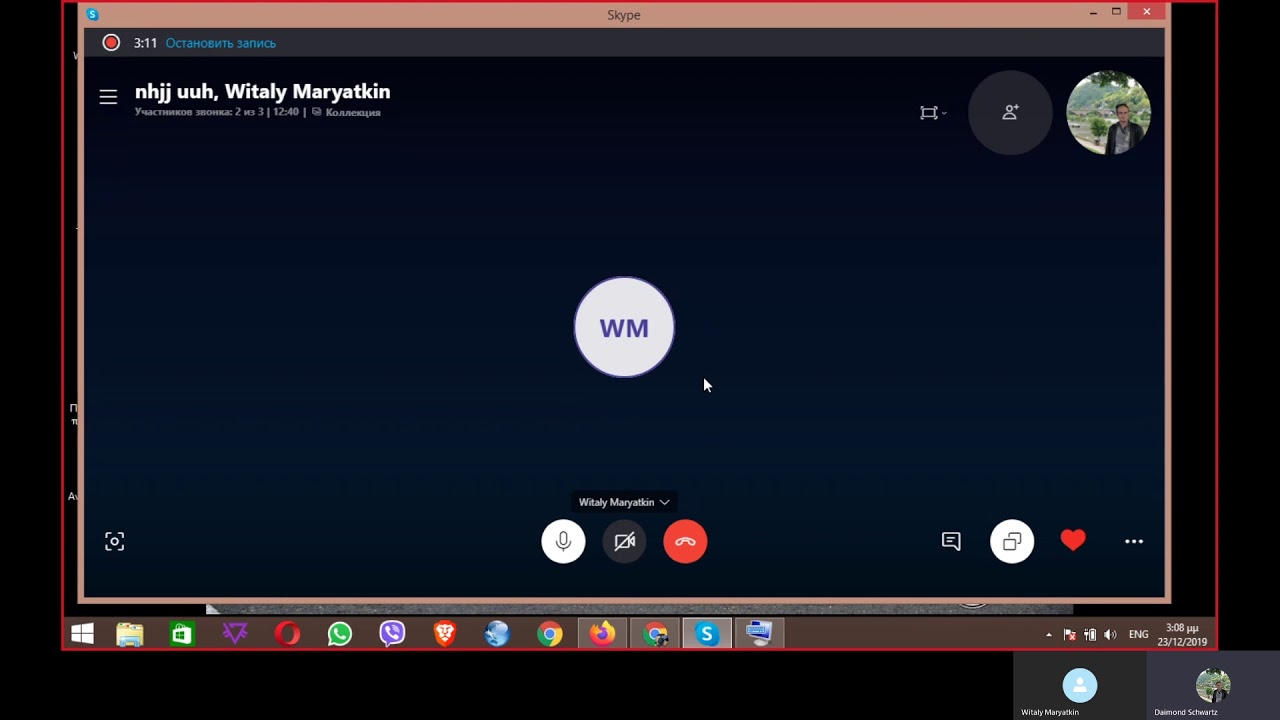Image resolution: width=1280 pixels, height=720 pixels.
Task: Take a snapshot of the call
Action: point(115,541)
